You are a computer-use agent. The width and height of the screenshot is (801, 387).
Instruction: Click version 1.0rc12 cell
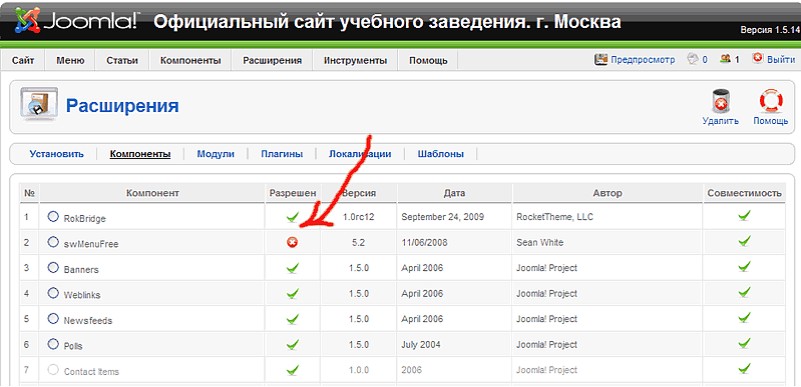(x=359, y=217)
